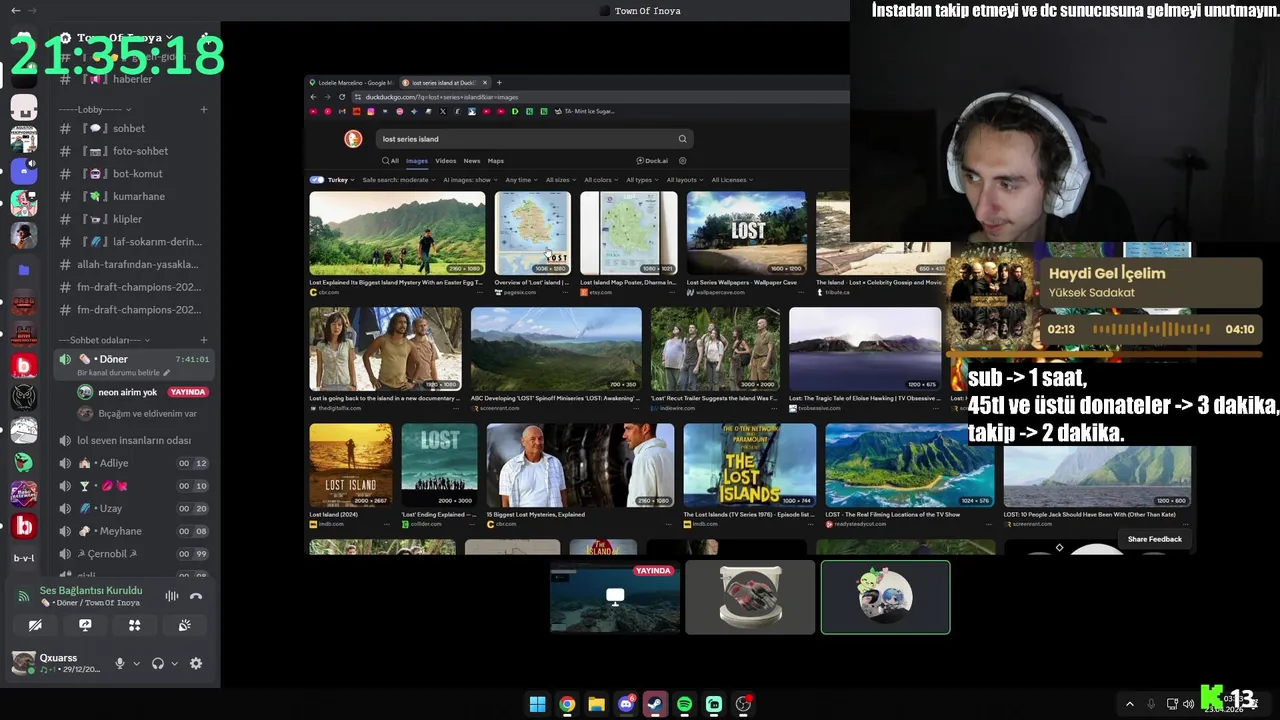Open the All sizes filter
The image size is (1280, 720).
[560, 180]
